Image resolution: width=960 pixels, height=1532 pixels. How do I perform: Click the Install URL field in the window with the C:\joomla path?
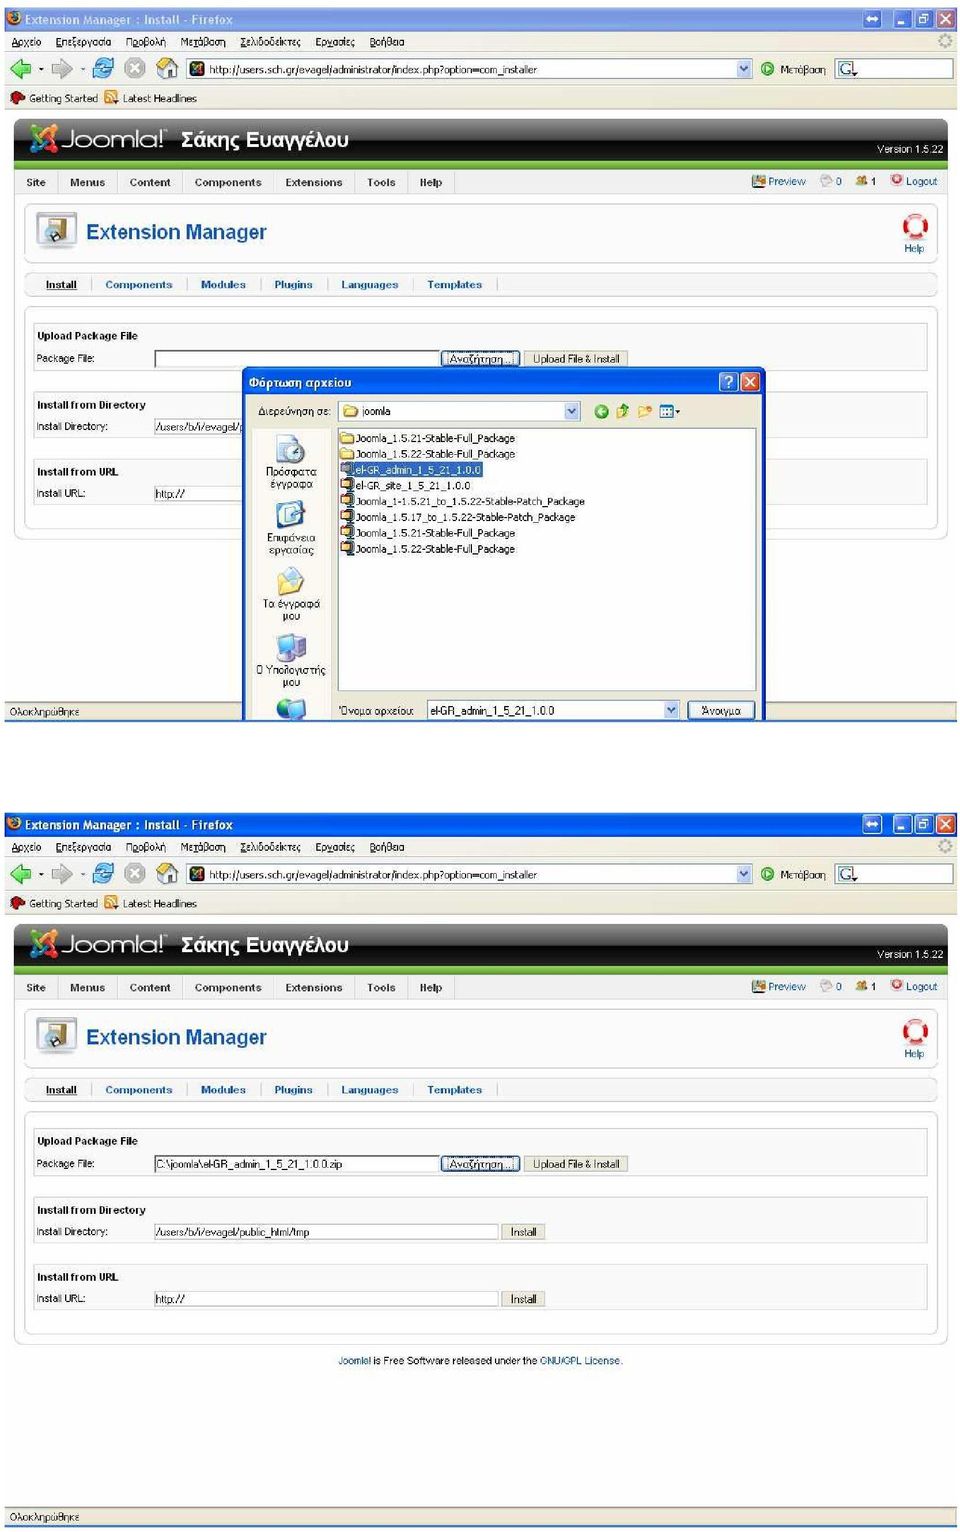[326, 1299]
